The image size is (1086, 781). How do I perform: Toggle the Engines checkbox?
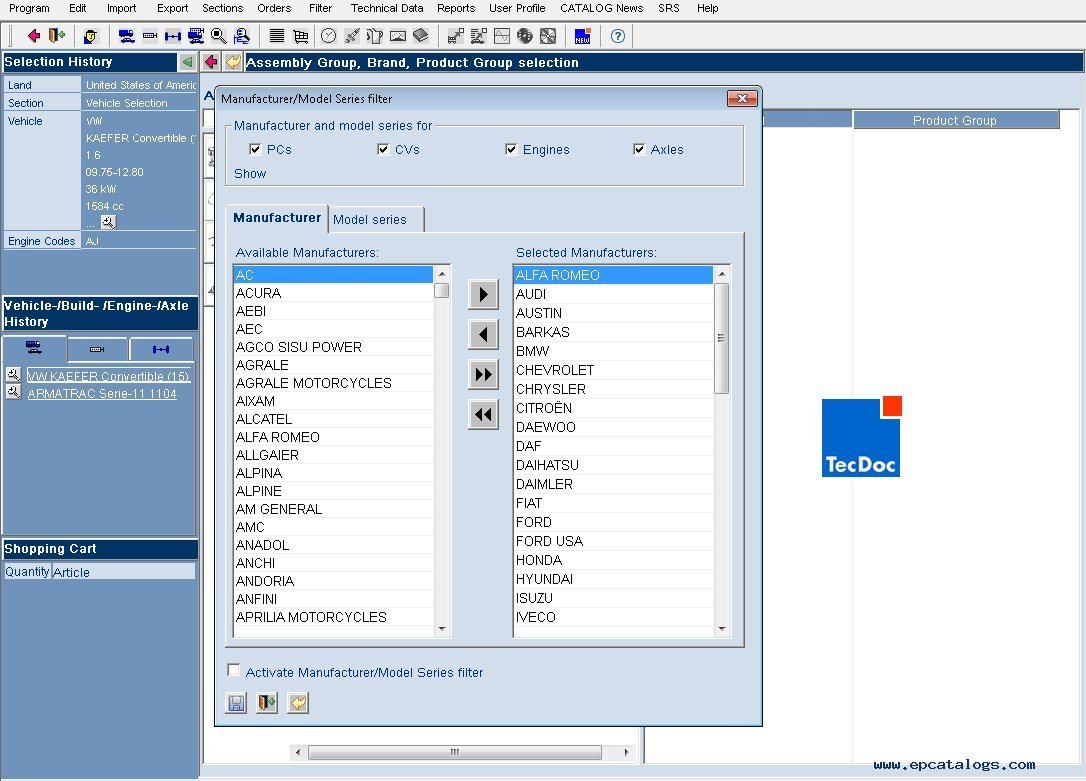click(511, 149)
